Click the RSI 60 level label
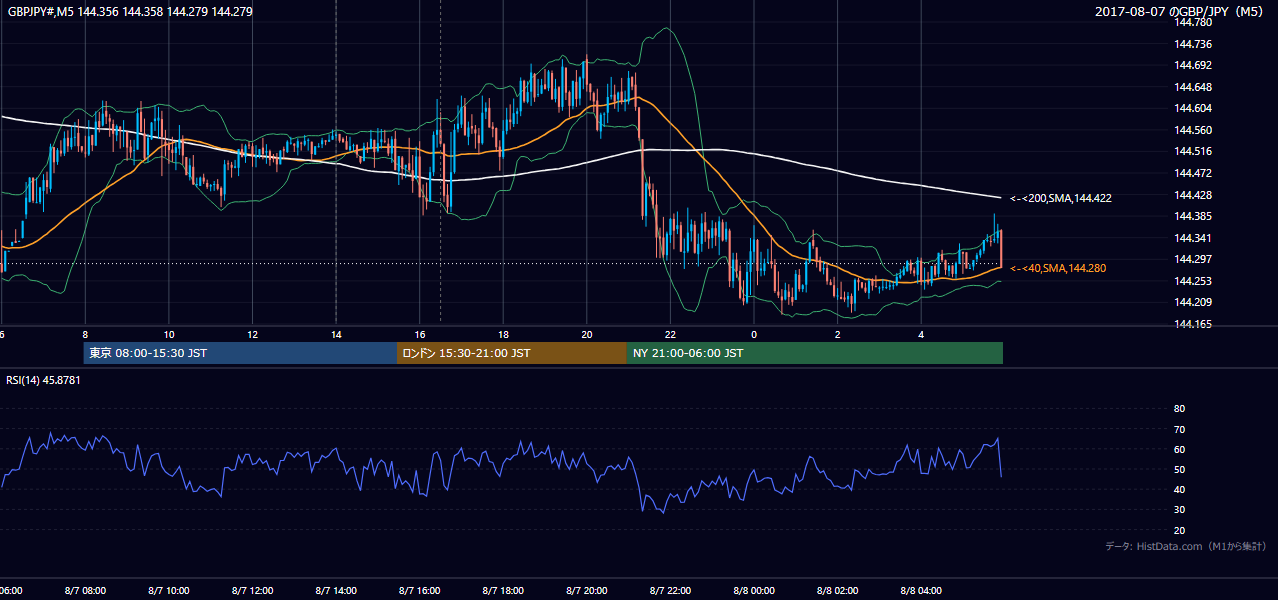 coord(1179,449)
